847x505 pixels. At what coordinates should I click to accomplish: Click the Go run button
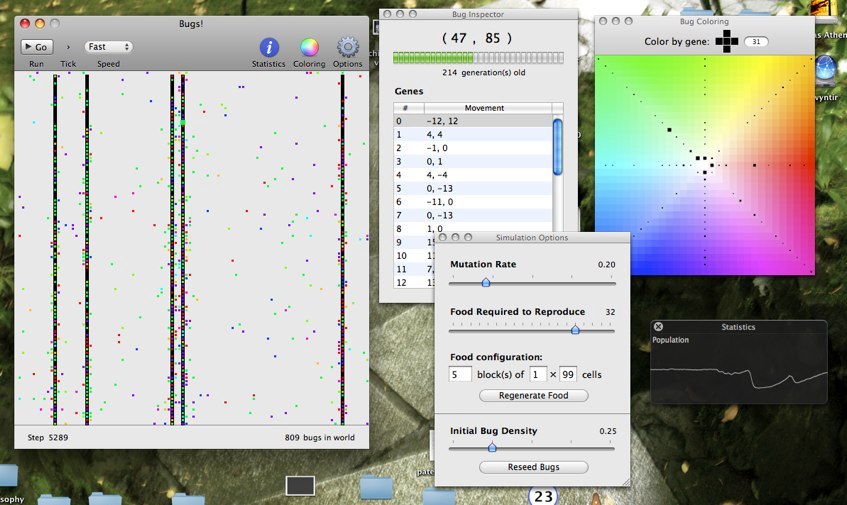click(37, 47)
